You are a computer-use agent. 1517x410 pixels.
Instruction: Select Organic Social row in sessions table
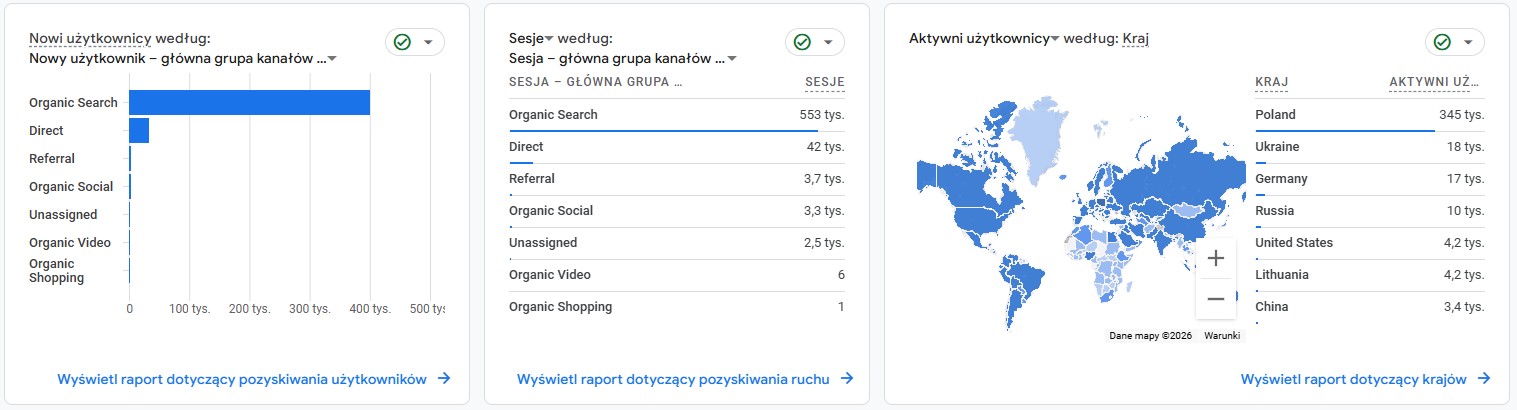click(x=677, y=211)
